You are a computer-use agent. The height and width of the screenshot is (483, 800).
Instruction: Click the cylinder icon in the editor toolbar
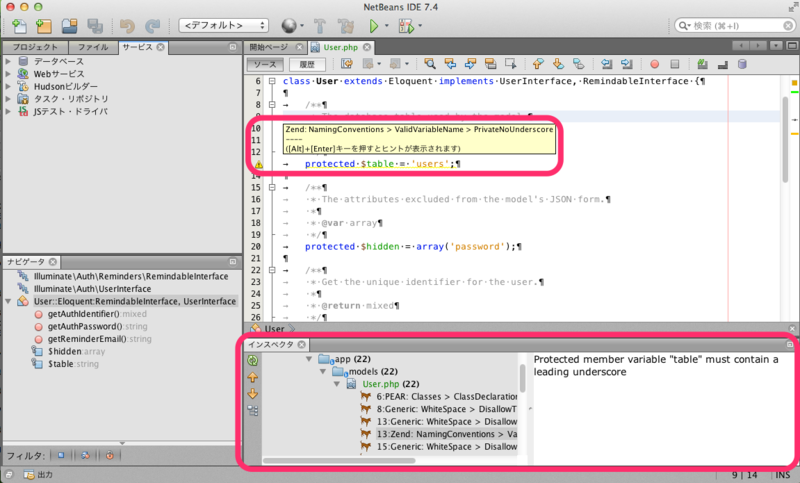coord(742,64)
